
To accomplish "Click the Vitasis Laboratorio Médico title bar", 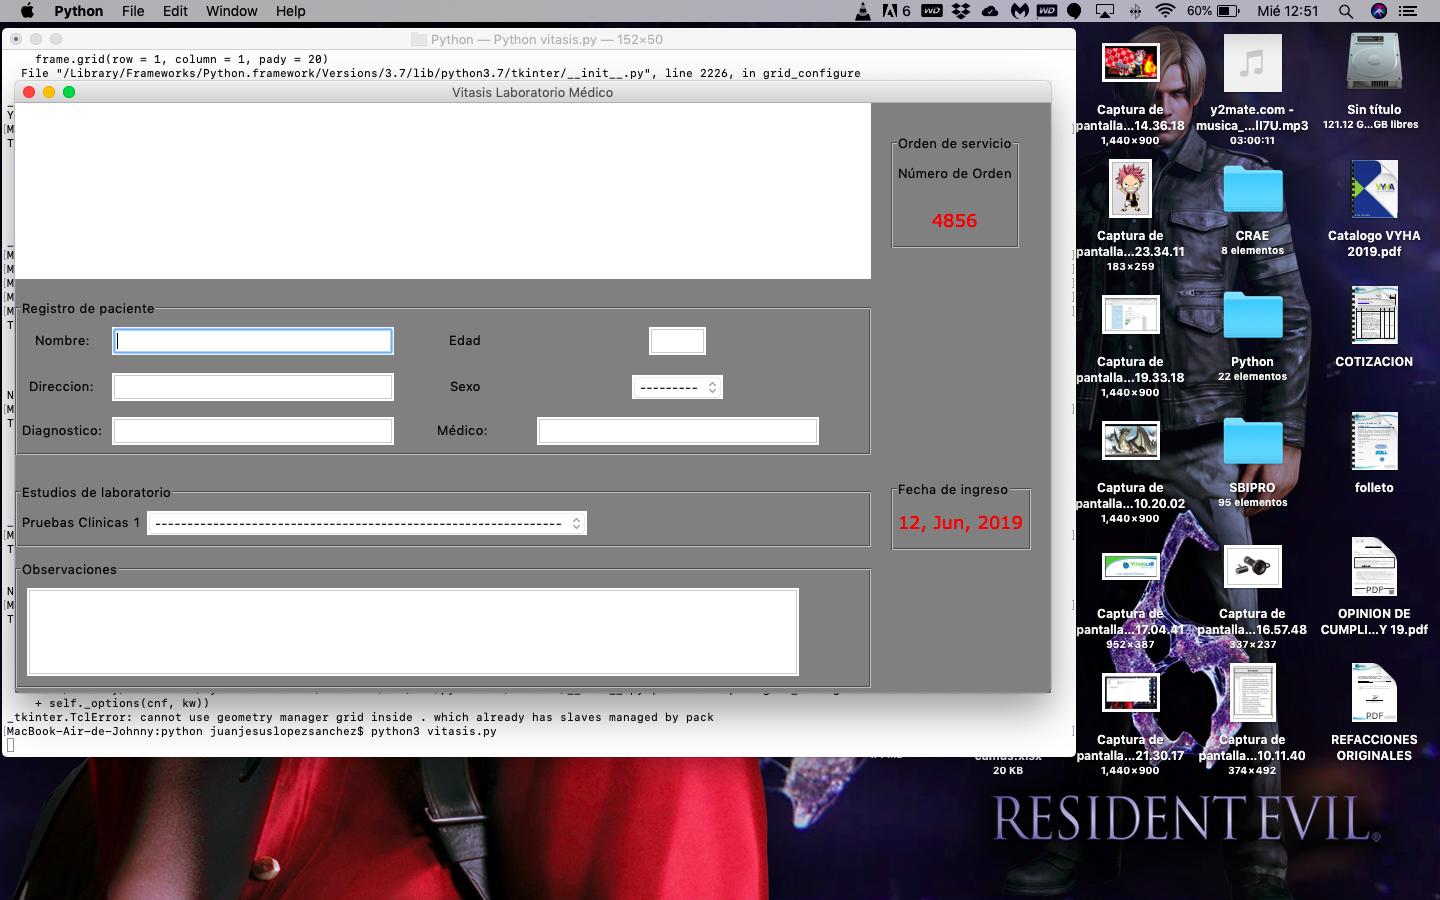I will pyautogui.click(x=532, y=92).
